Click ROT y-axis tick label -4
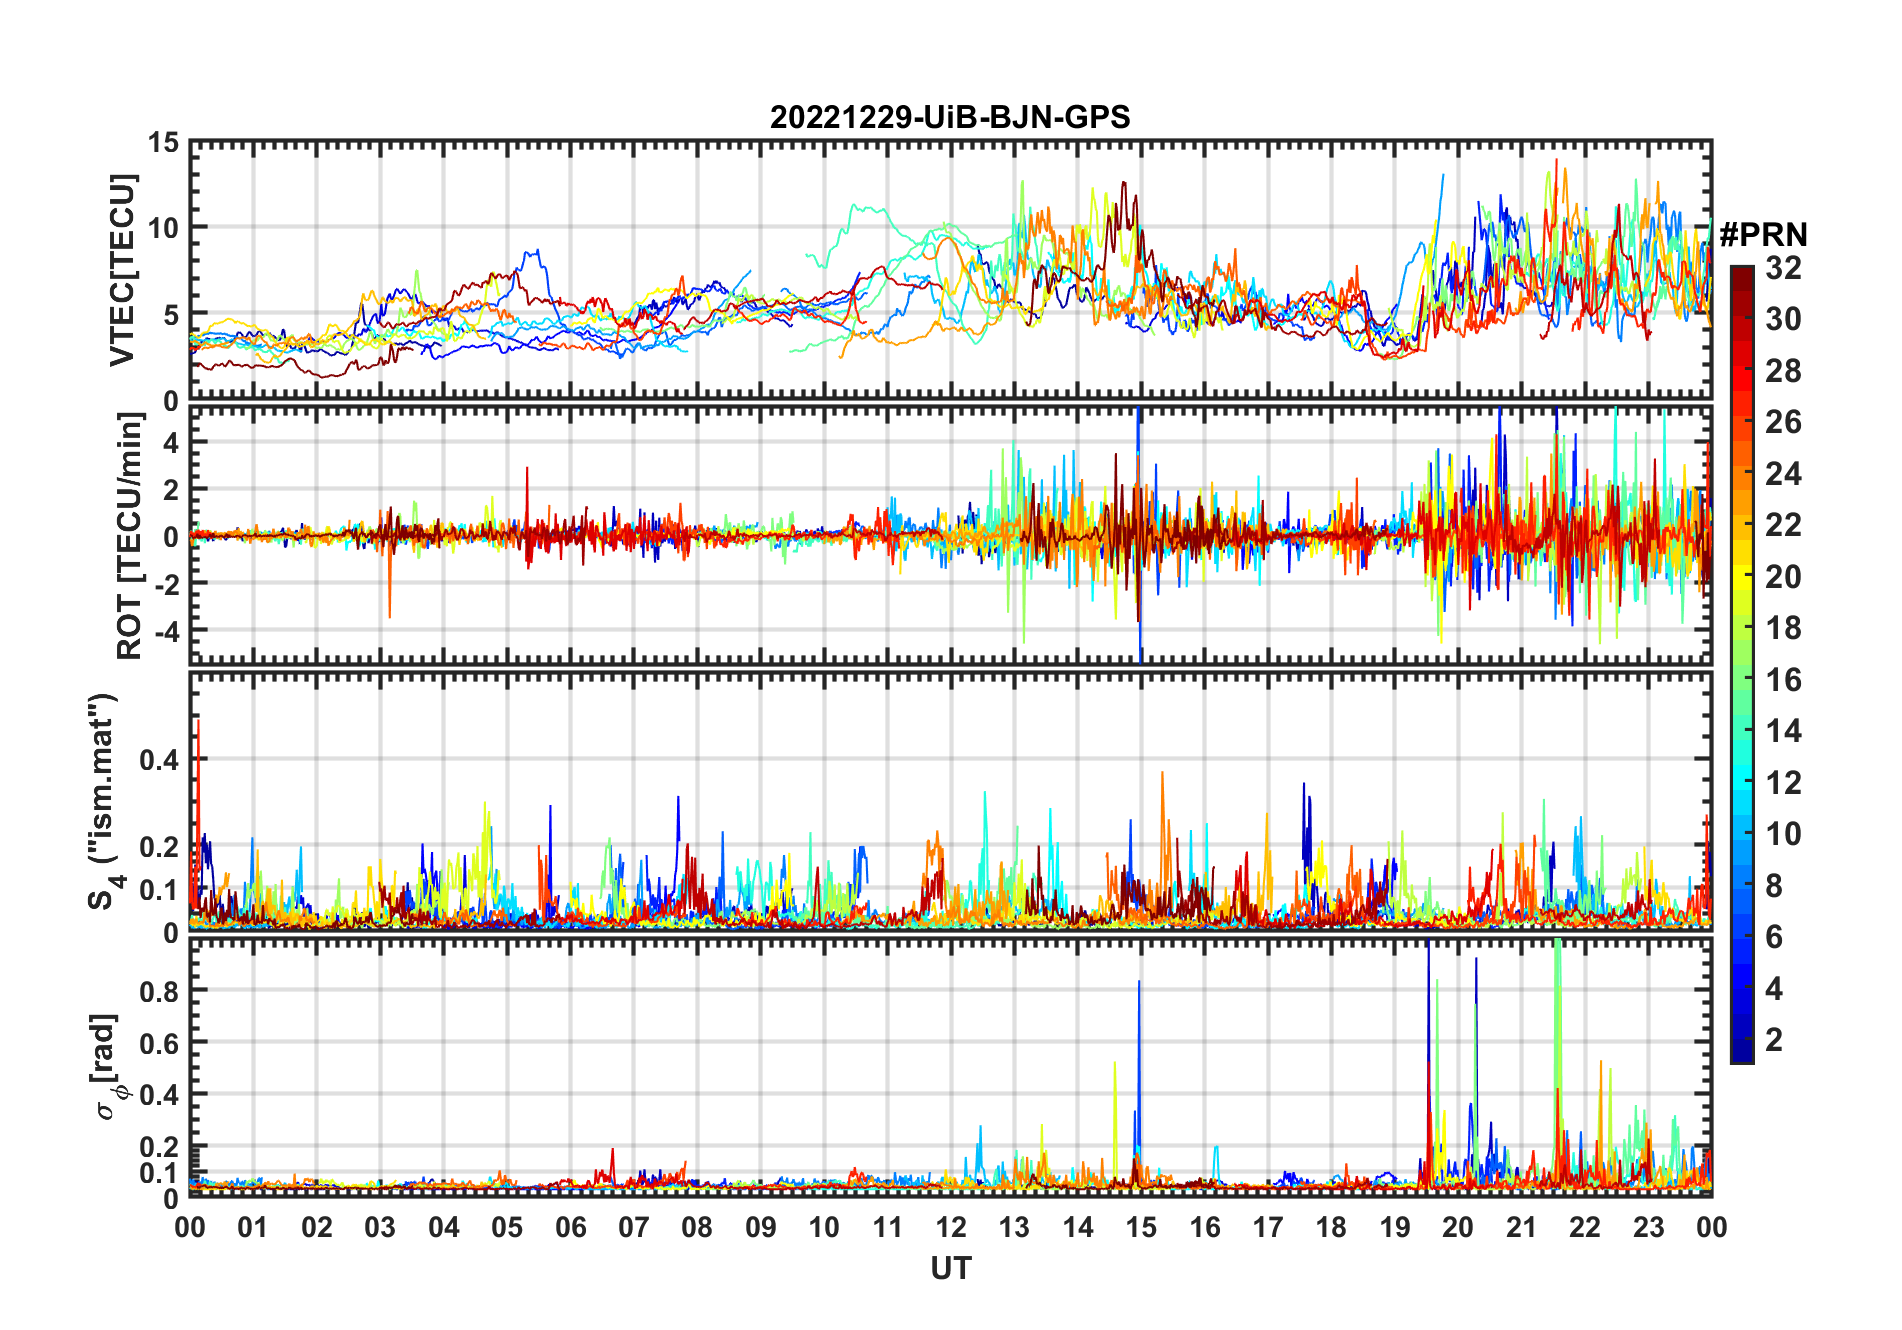This screenshot has width=1902, height=1330. 166,631
